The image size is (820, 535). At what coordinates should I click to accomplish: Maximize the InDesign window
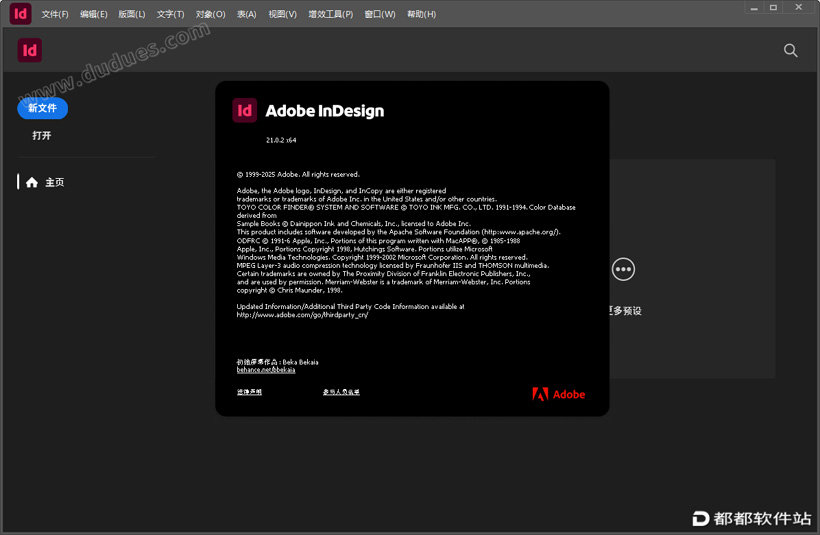coord(773,7)
